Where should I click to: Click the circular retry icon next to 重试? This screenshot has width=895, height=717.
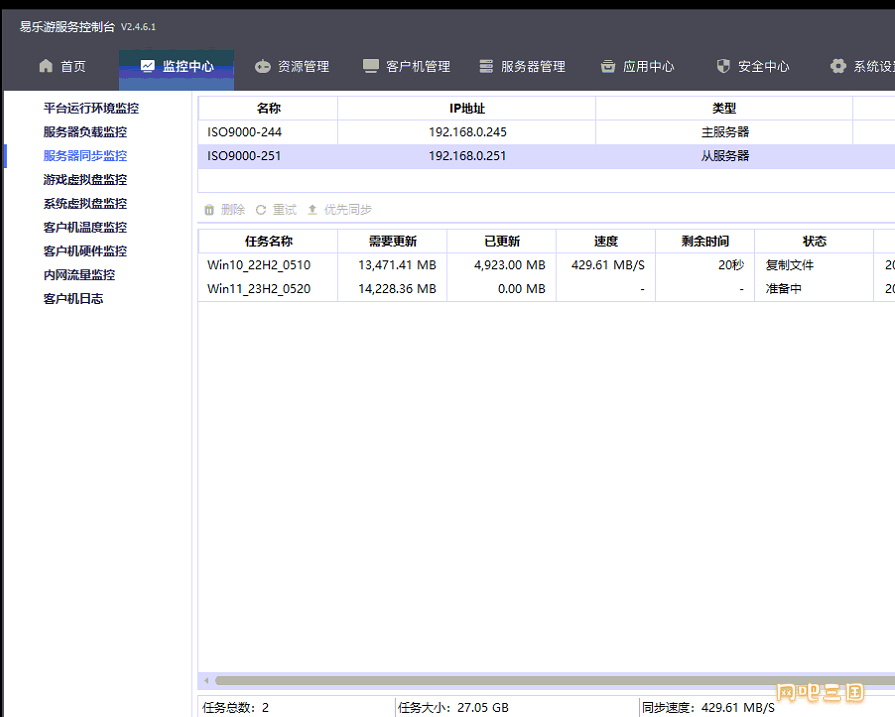261,210
